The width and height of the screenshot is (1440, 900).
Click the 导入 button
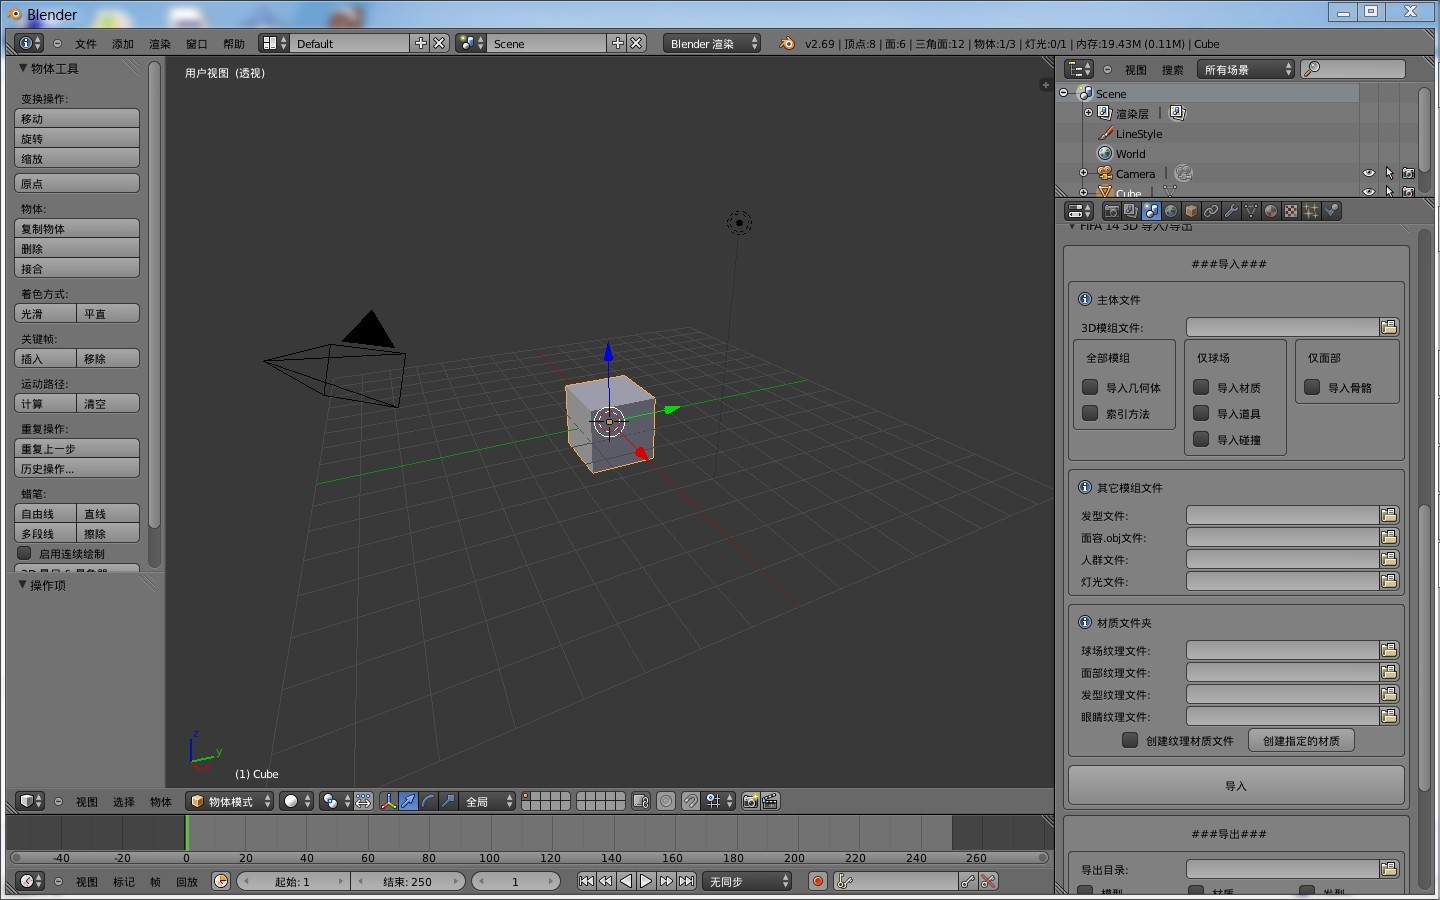click(1236, 786)
